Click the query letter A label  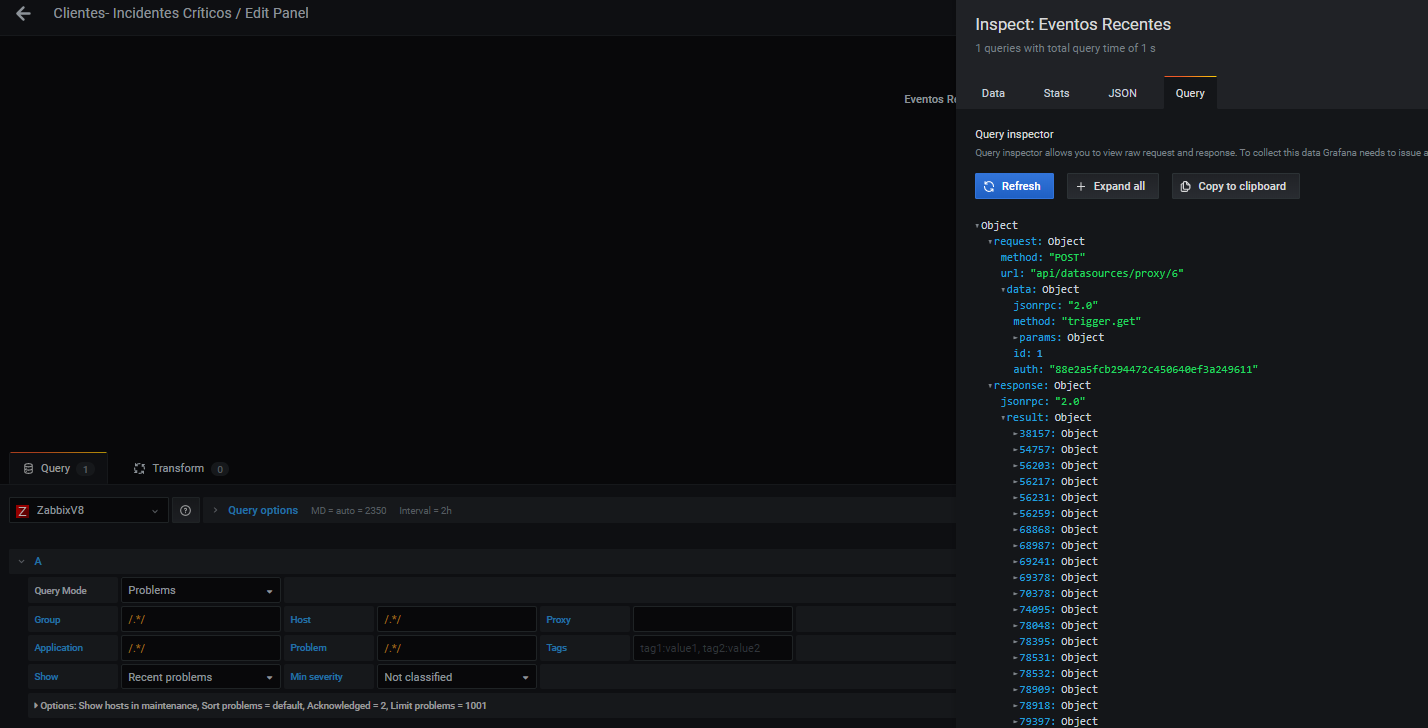(x=38, y=561)
